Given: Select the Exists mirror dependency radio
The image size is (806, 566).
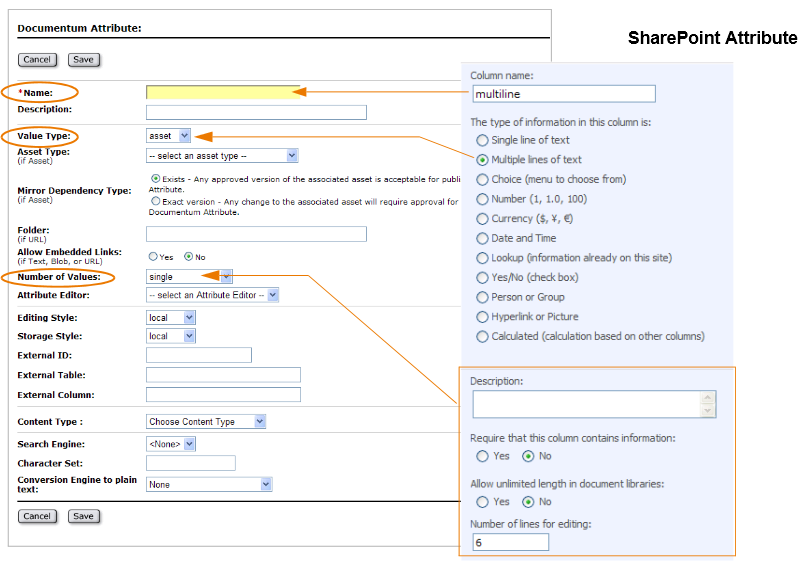Looking at the screenshot, I should (155, 179).
